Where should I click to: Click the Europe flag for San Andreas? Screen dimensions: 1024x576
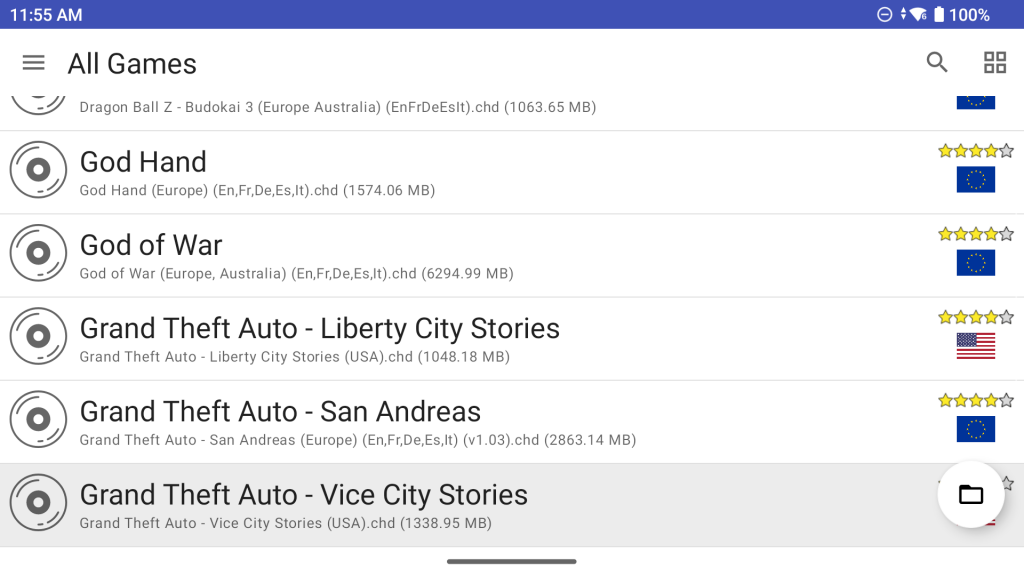click(976, 429)
